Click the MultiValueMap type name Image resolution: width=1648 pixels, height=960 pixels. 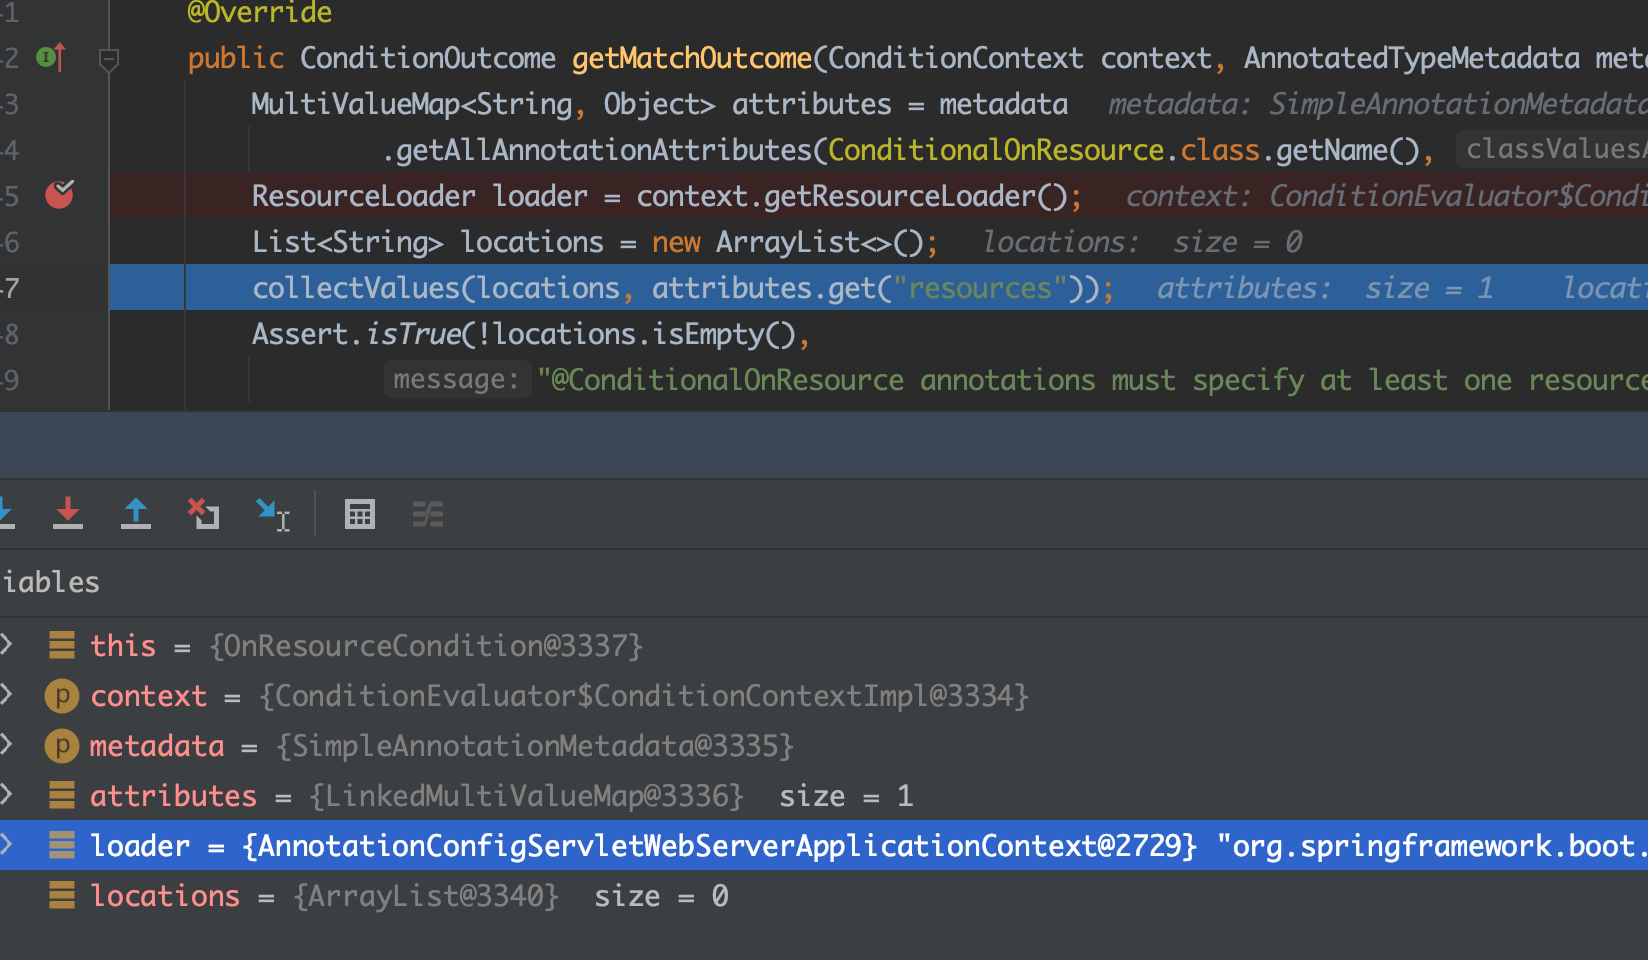click(355, 104)
